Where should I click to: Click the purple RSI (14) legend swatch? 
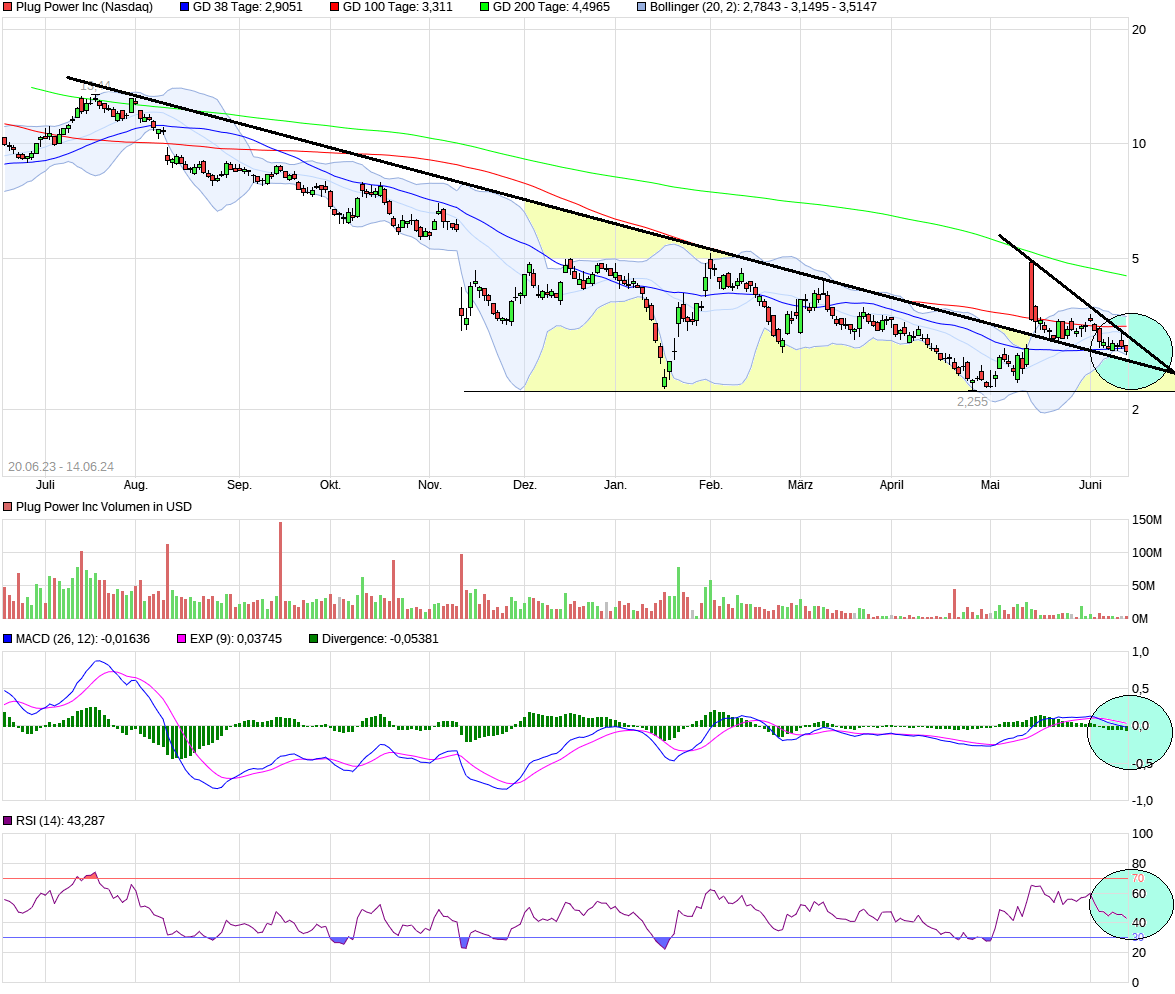click(8, 821)
